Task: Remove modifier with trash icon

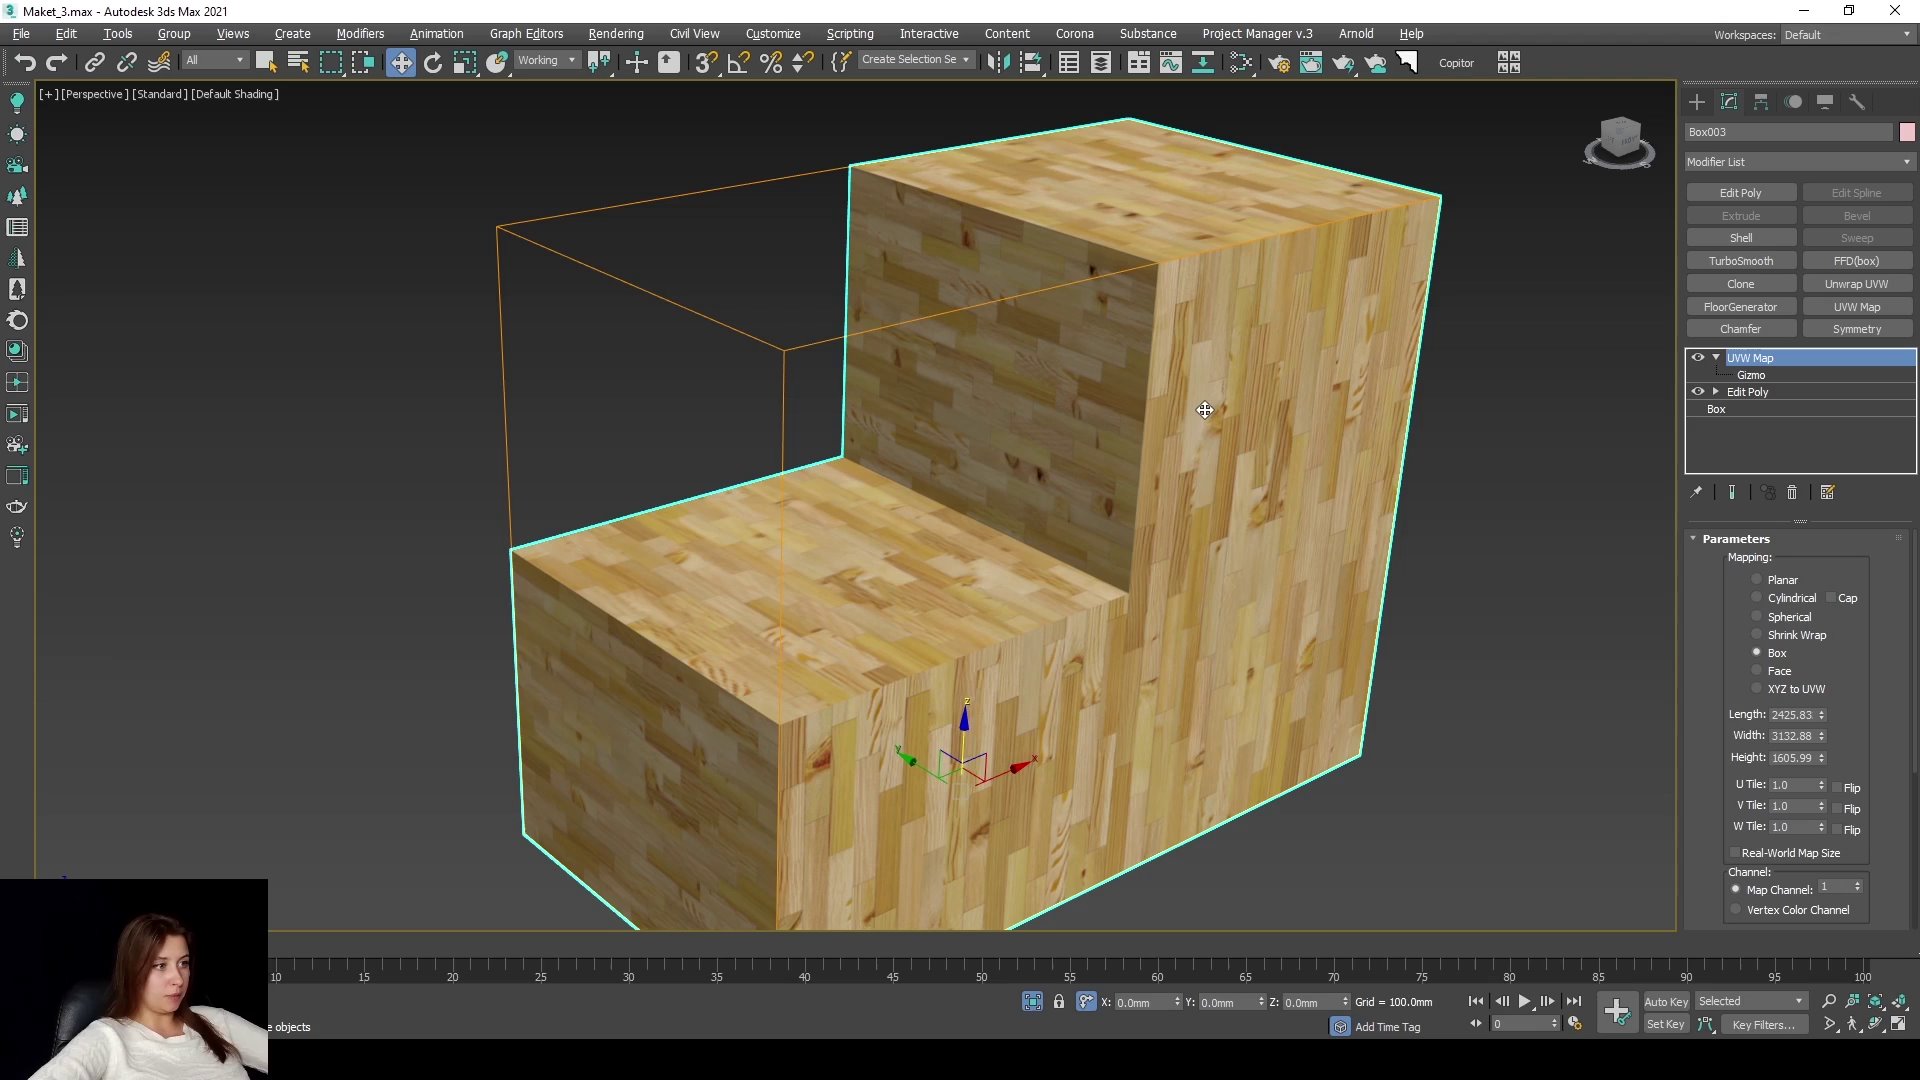Action: [x=1792, y=492]
